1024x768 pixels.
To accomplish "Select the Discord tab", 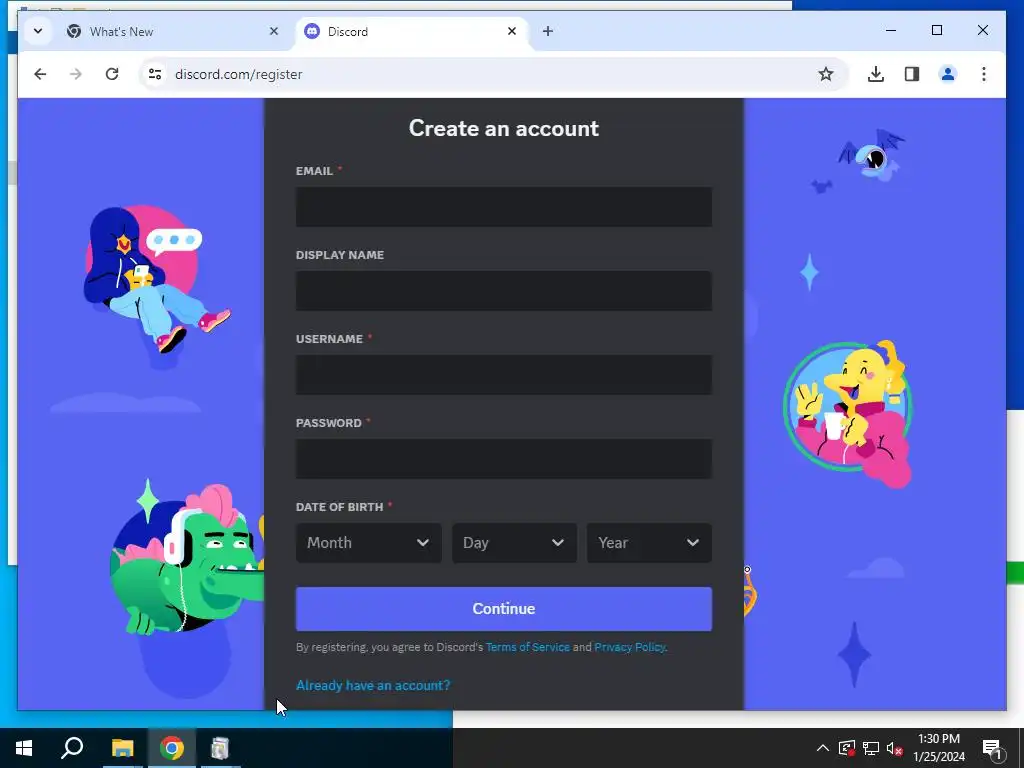I will [411, 31].
